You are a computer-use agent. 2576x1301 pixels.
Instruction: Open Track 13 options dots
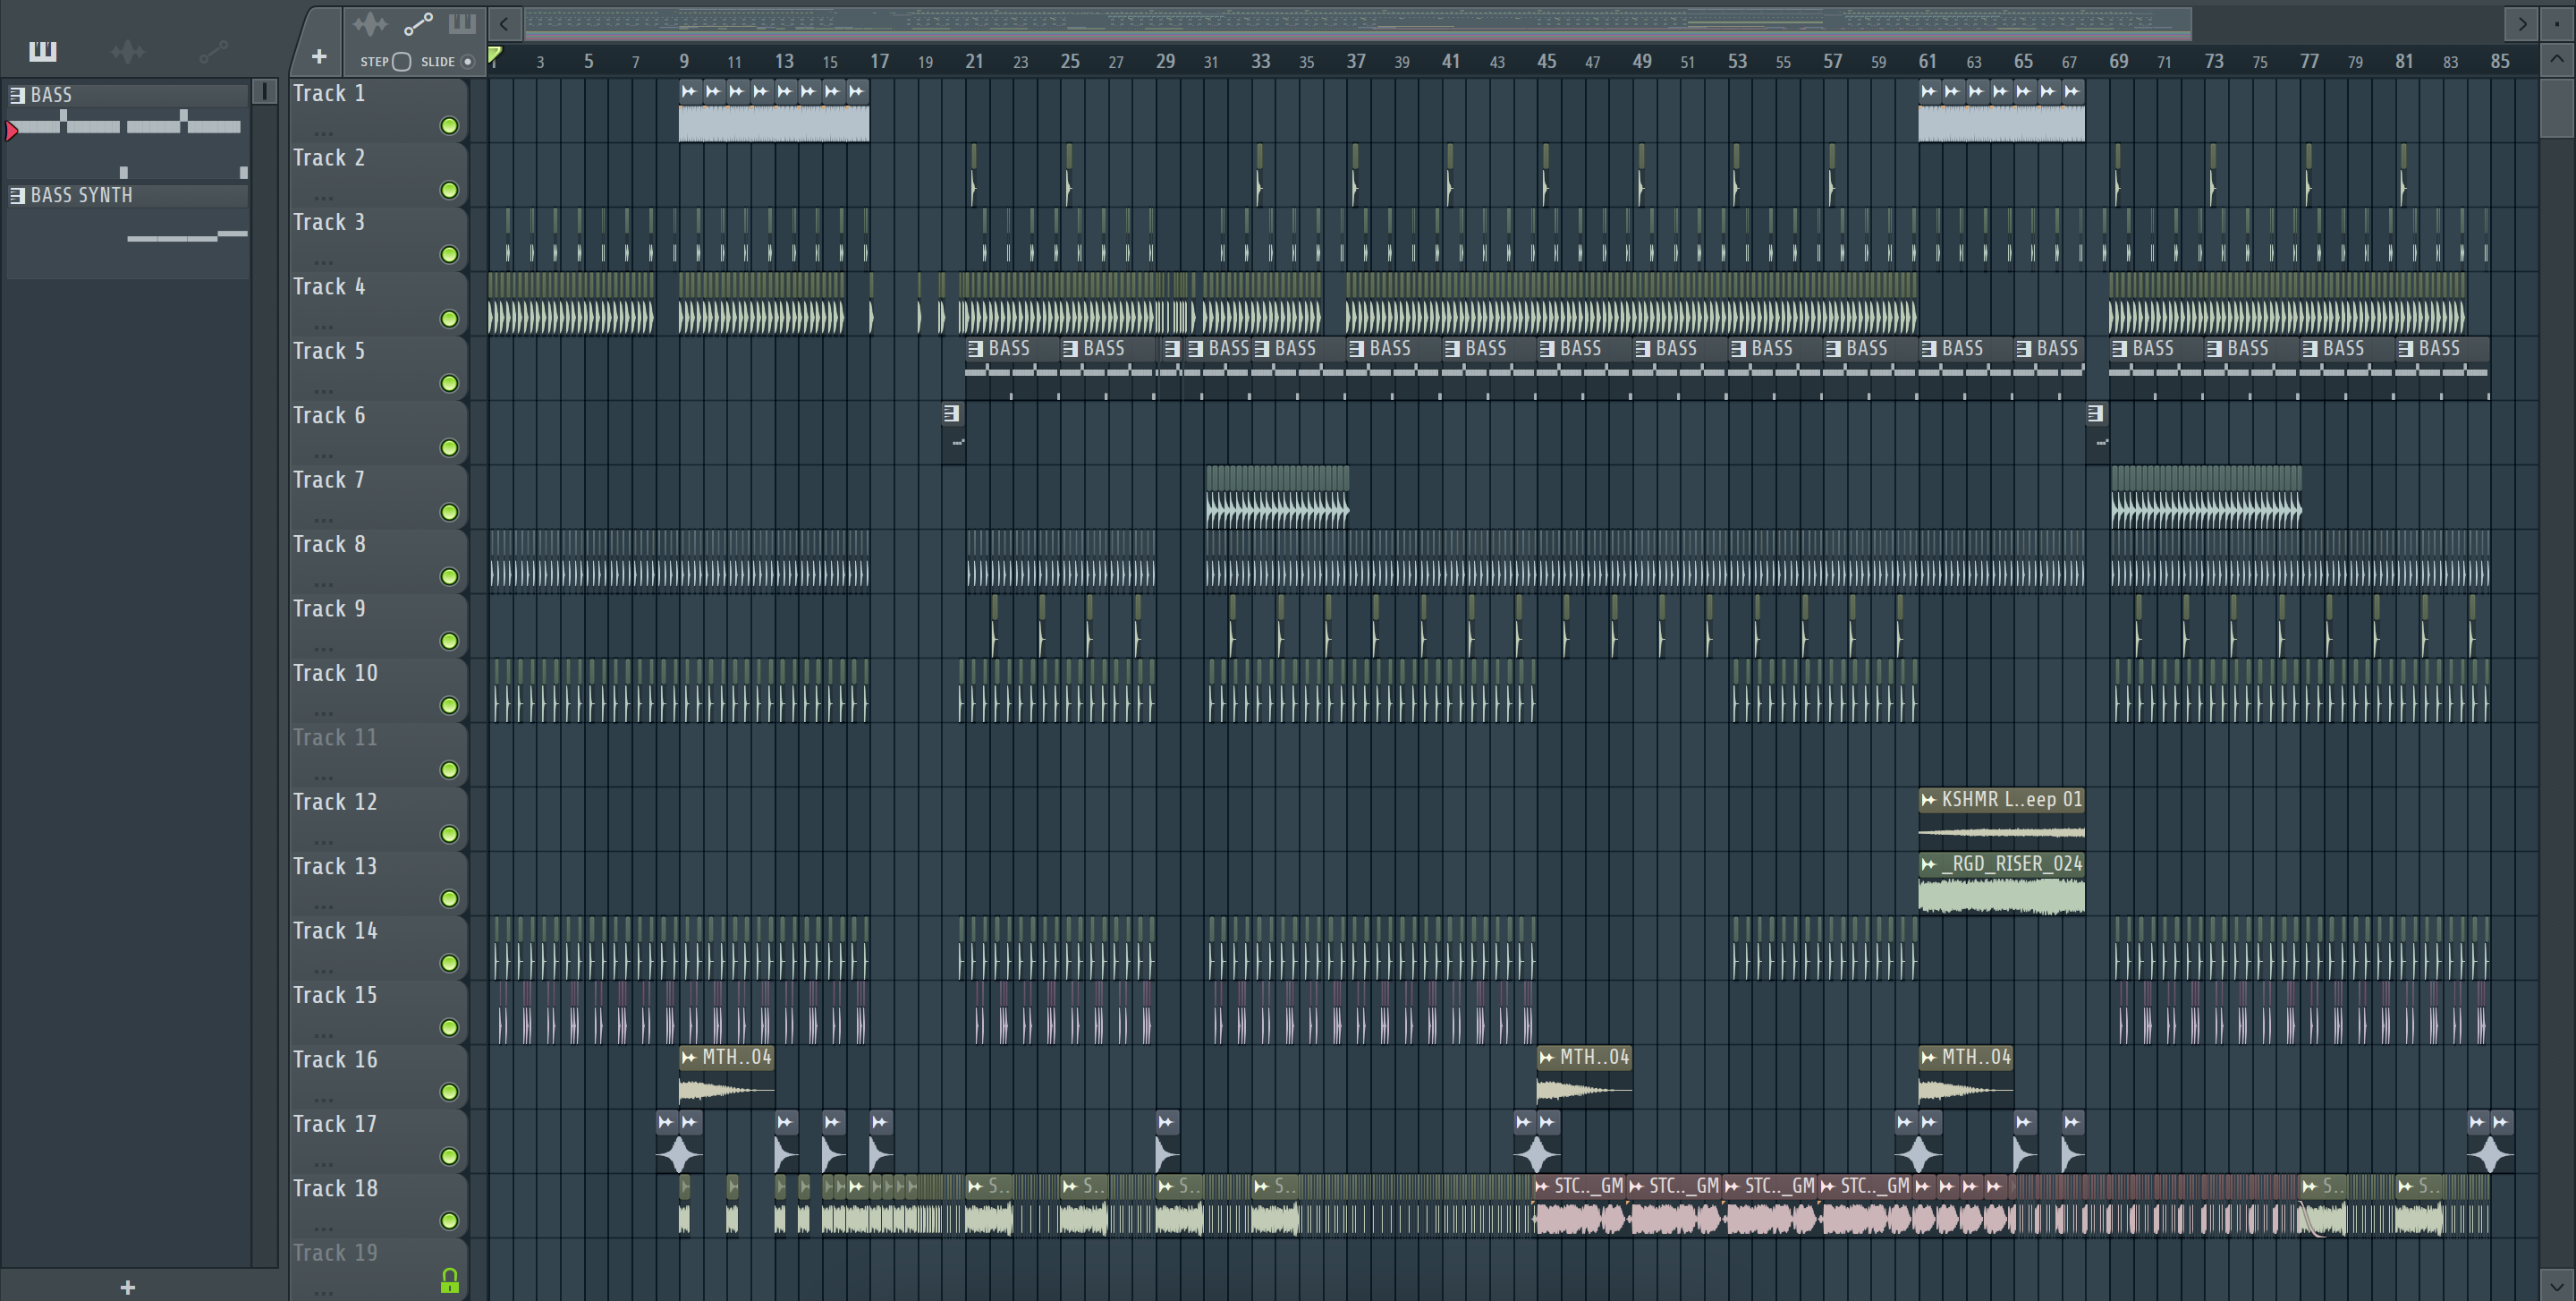pyautogui.click(x=323, y=906)
